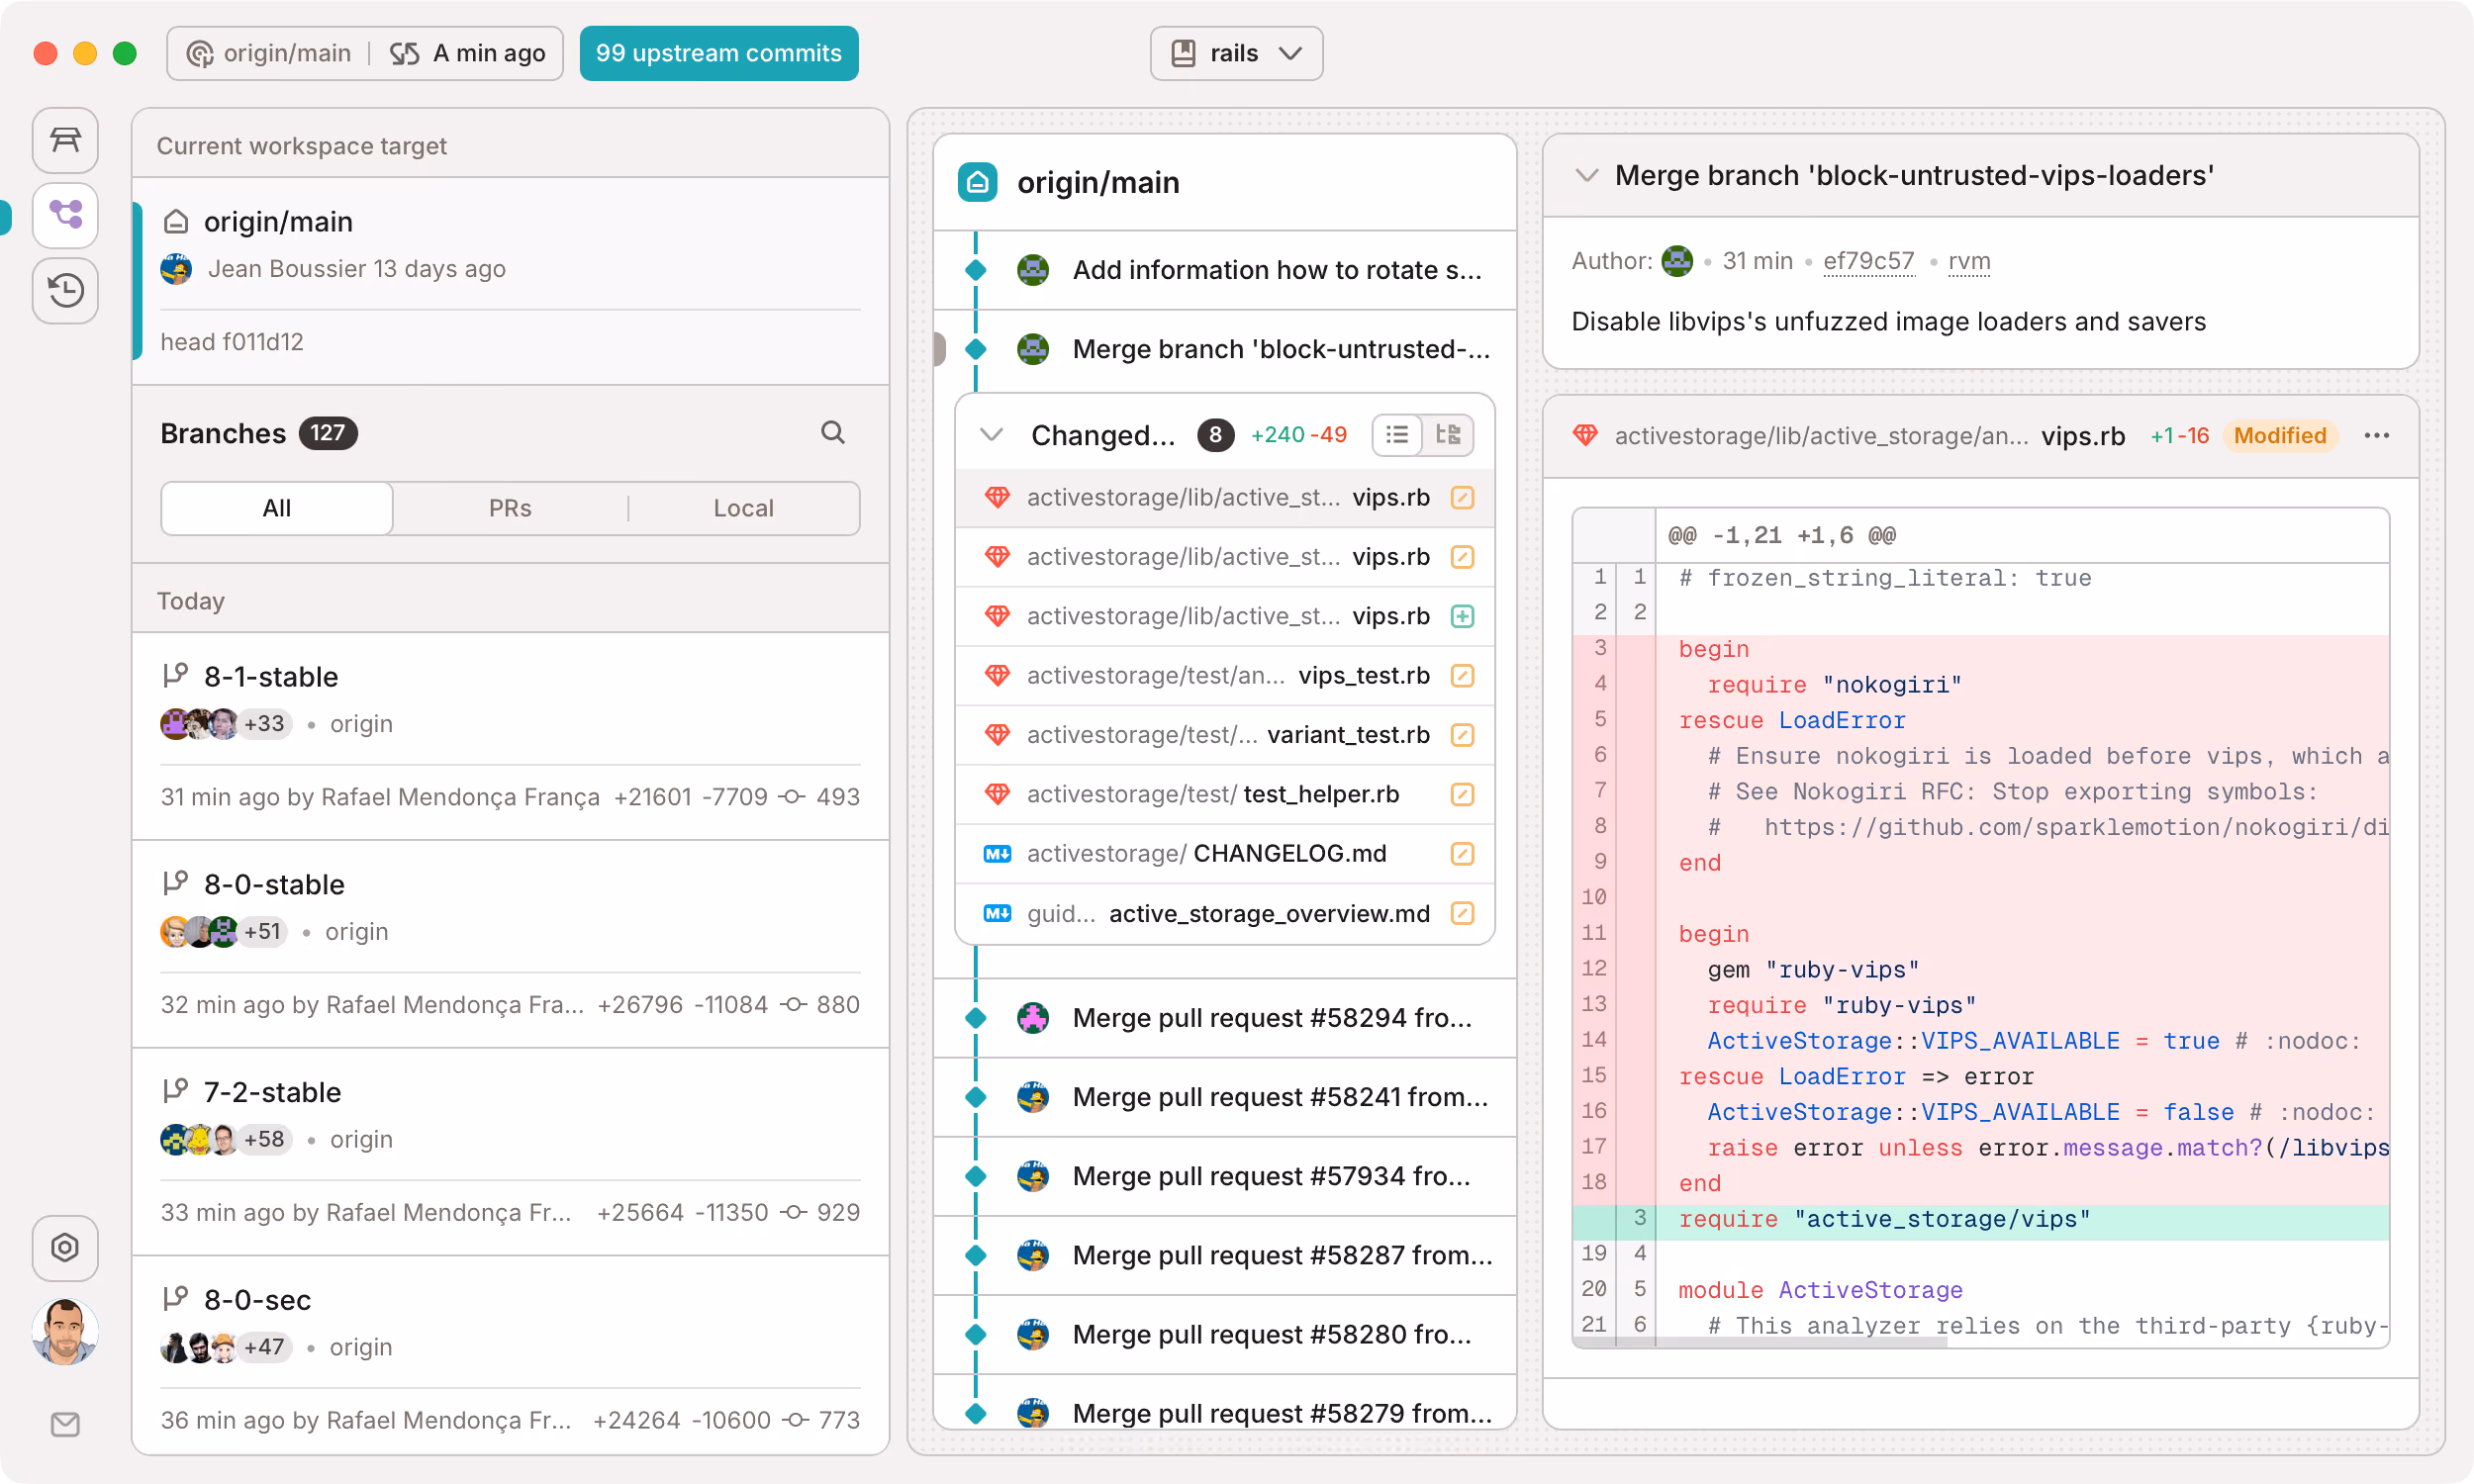This screenshot has height=1484, width=2474.
Task: Click the 99 upstream commits button
Action: tap(718, 53)
